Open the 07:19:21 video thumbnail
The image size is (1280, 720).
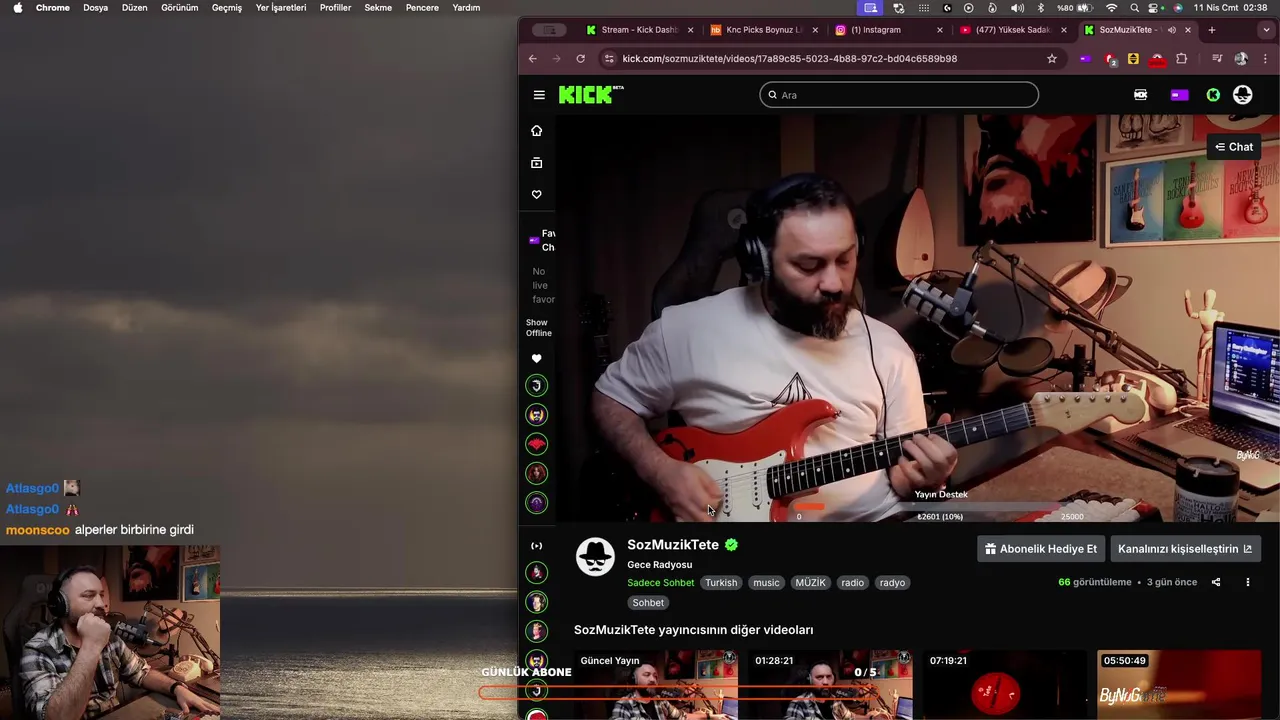(x=1004, y=685)
